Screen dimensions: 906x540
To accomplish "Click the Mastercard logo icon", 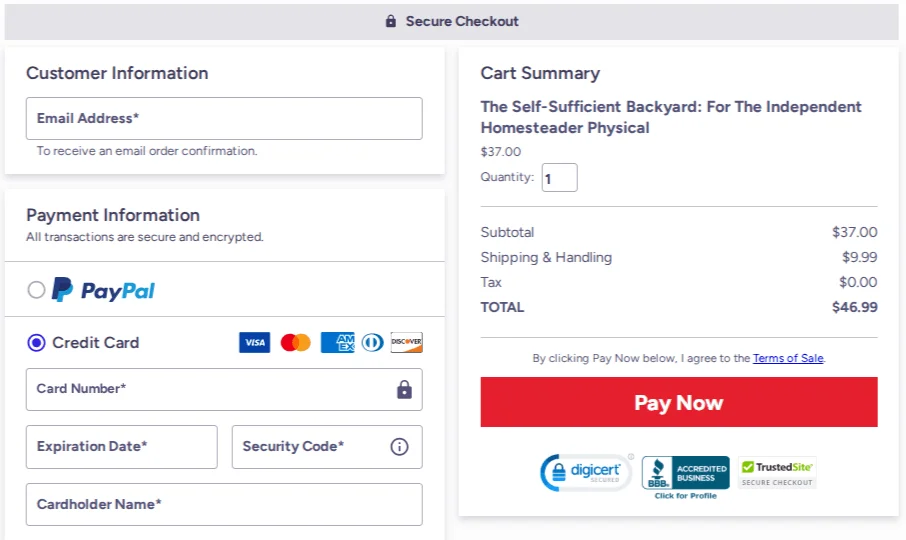I will [296, 343].
